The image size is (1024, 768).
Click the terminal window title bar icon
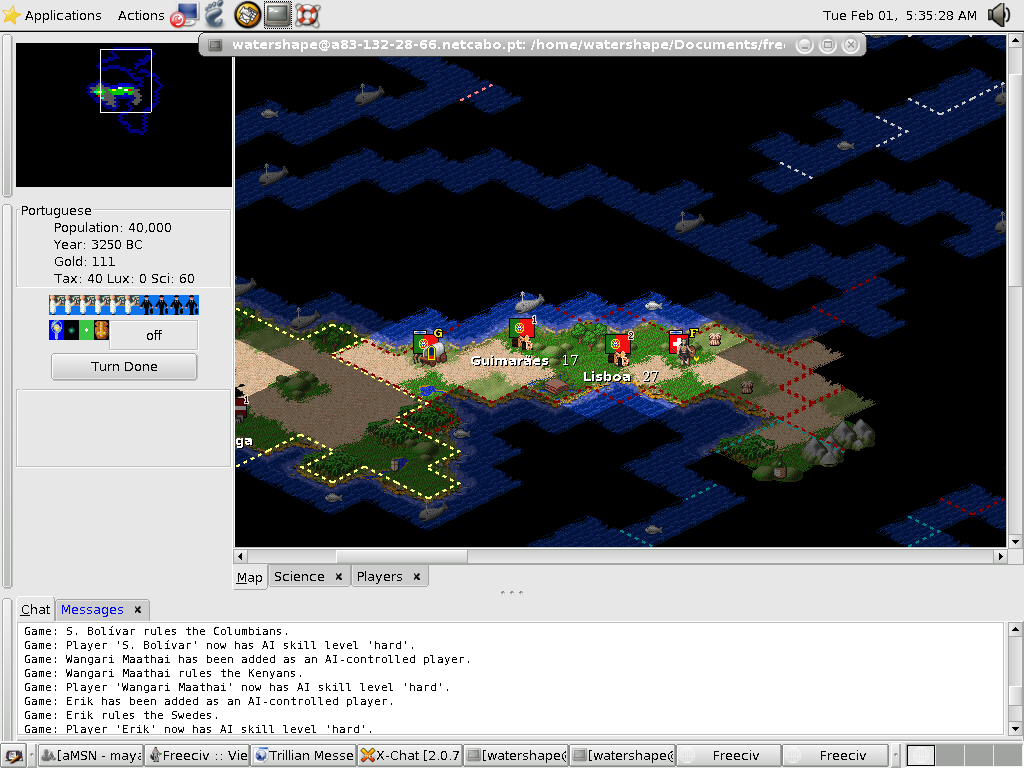coord(215,45)
